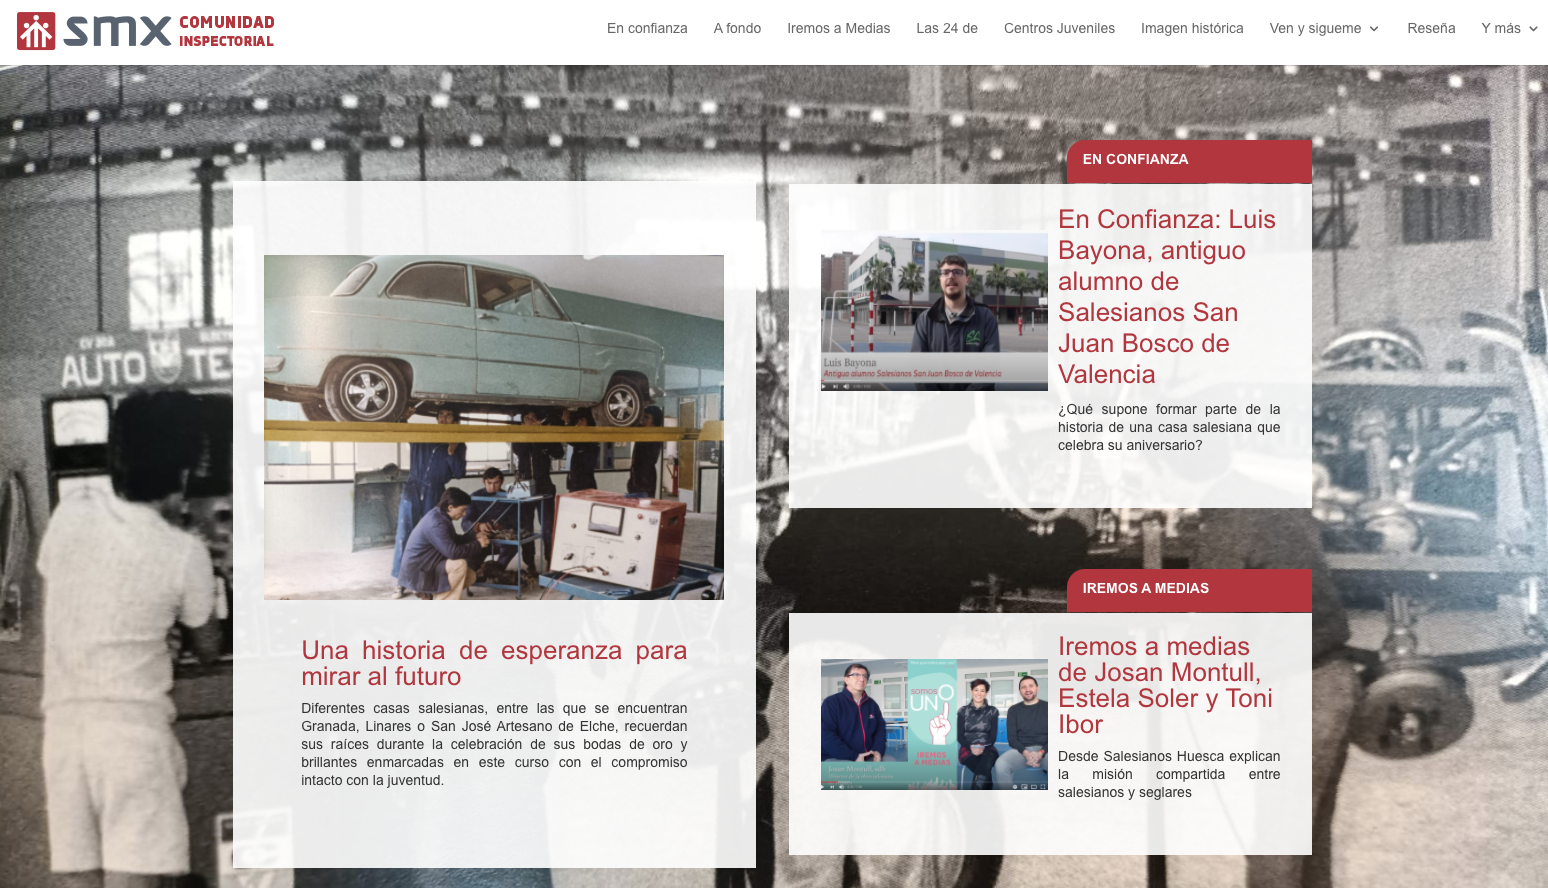This screenshot has width=1548, height=888.
Task: Open the Luis Bayona interview video thumbnail
Action: [934, 312]
